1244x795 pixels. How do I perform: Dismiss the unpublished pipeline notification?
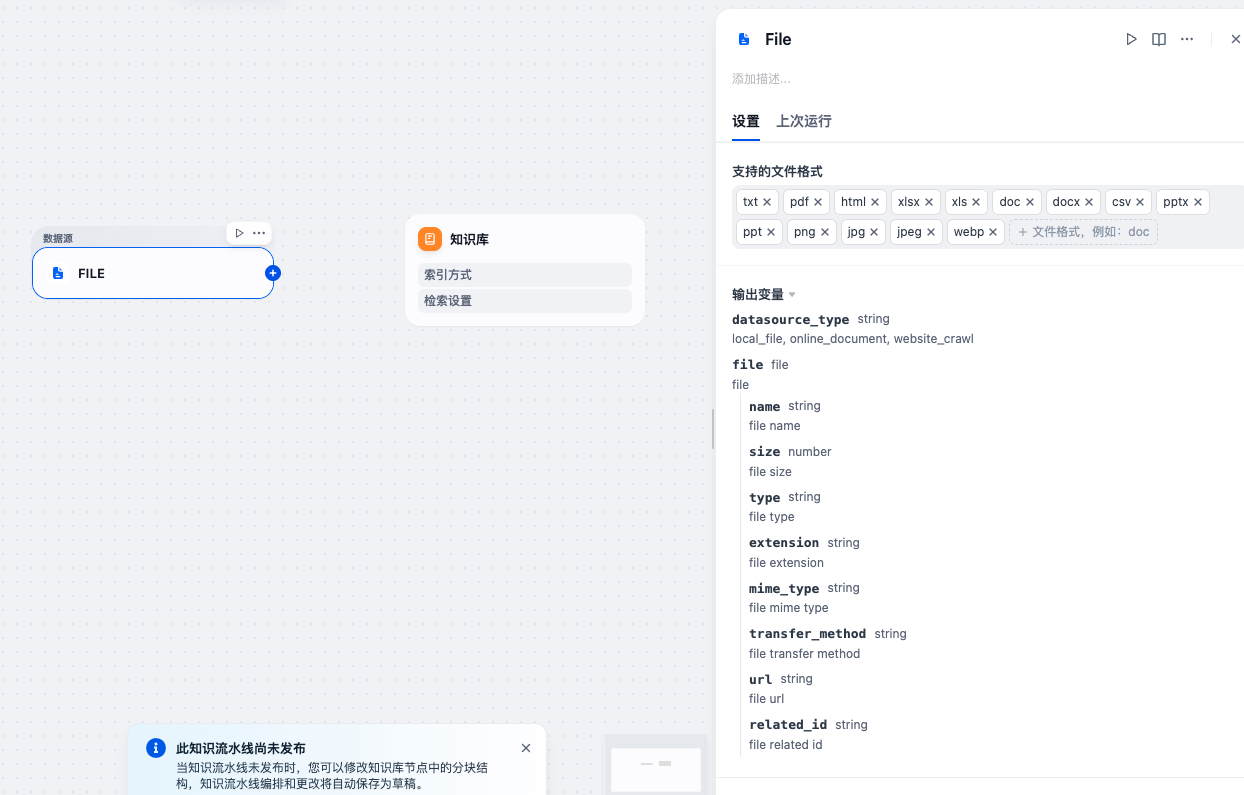tap(525, 747)
